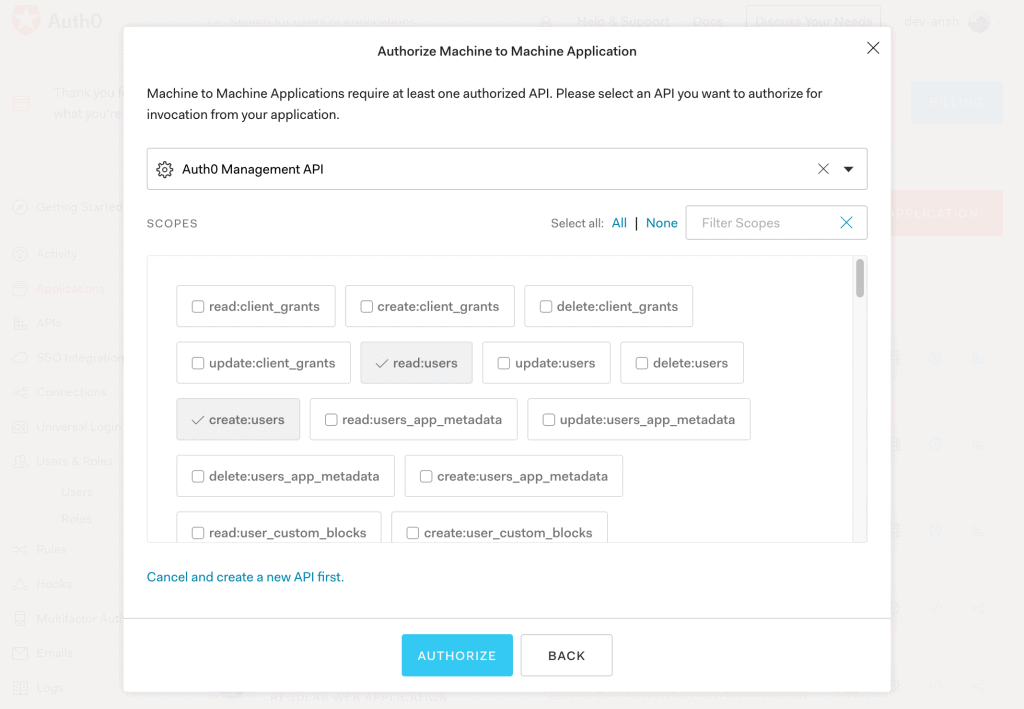Close the Authorize Machine to Machine dialog

(x=873, y=48)
